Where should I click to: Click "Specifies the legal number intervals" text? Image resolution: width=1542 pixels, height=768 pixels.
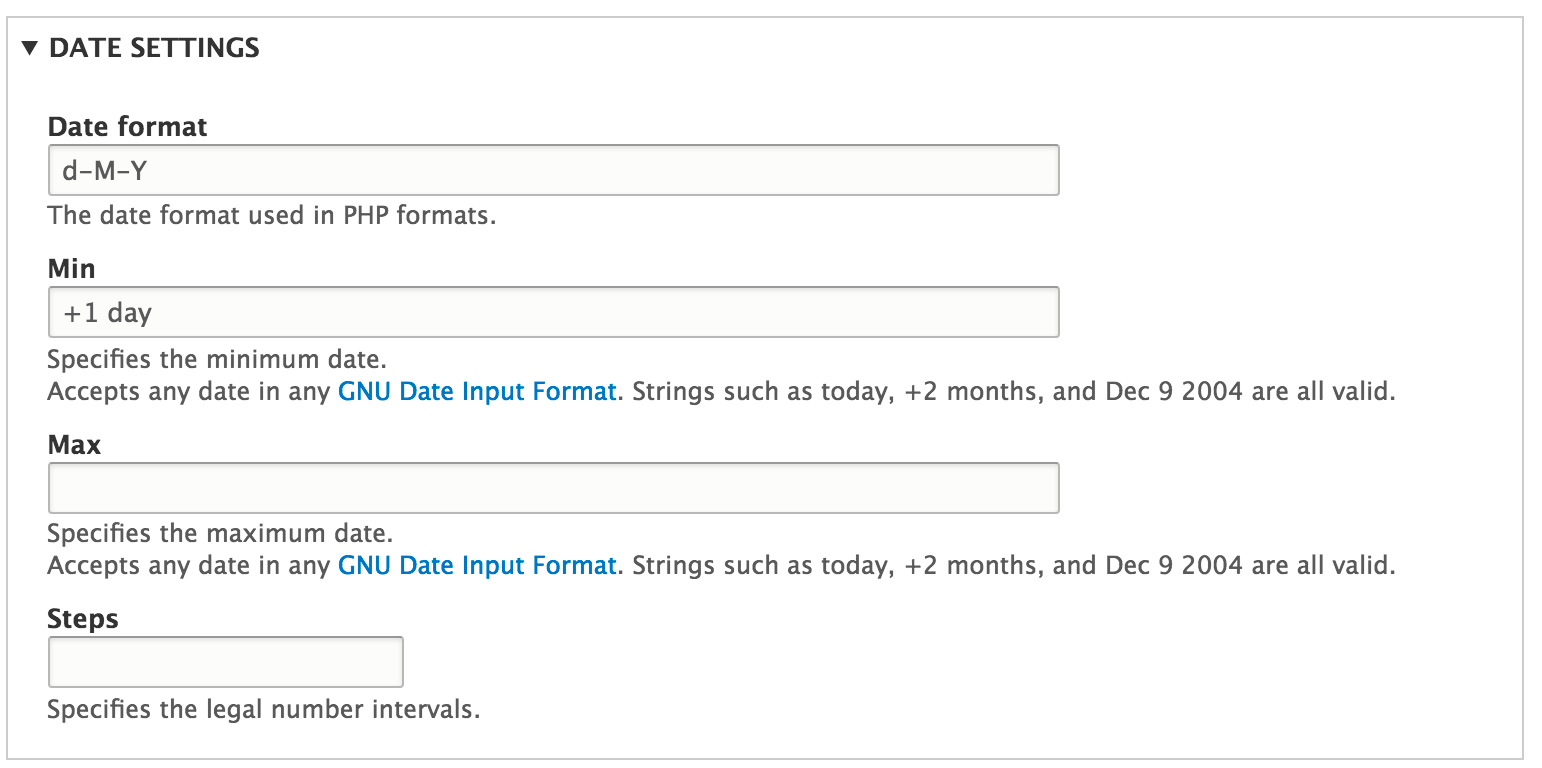263,710
